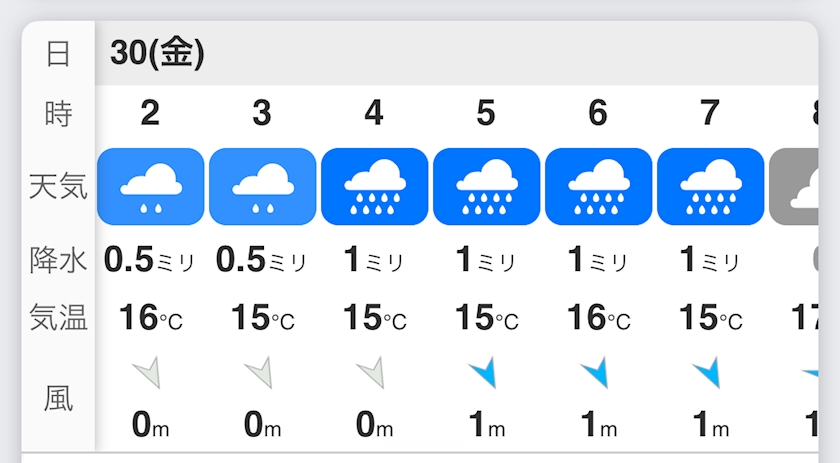
Task: Select the rain icon under hour 5
Action: pyautogui.click(x=486, y=186)
